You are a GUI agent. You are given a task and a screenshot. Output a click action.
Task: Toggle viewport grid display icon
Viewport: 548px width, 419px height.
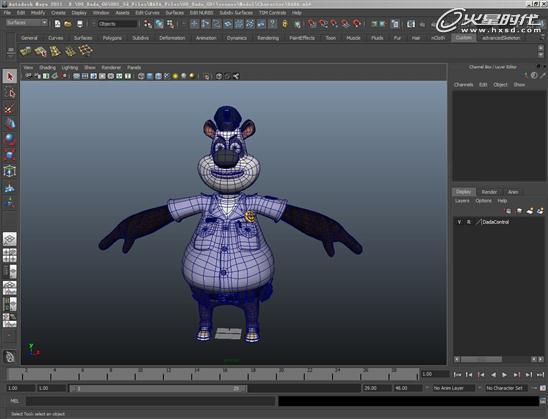77,76
